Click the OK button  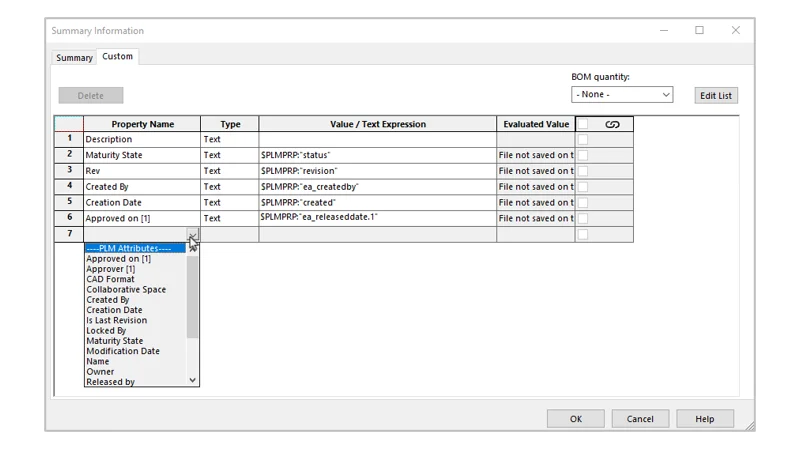pyautogui.click(x=575, y=419)
